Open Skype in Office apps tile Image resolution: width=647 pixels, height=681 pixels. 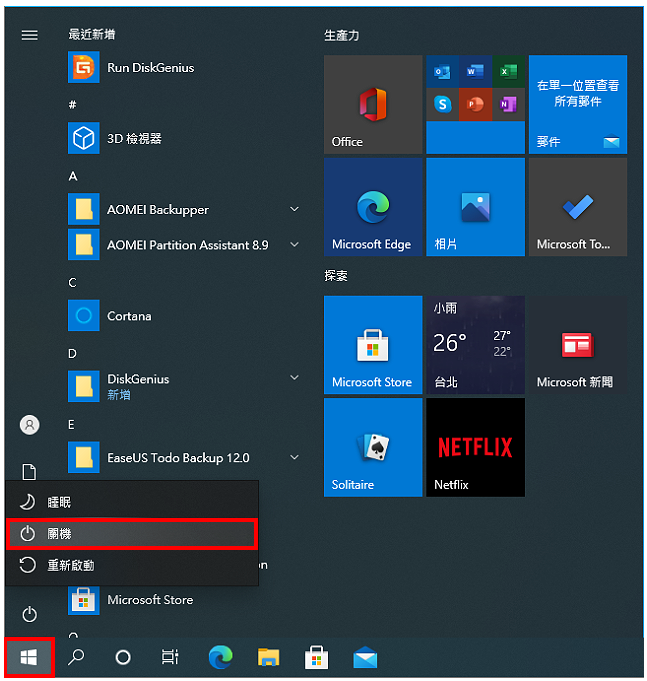pyautogui.click(x=442, y=104)
